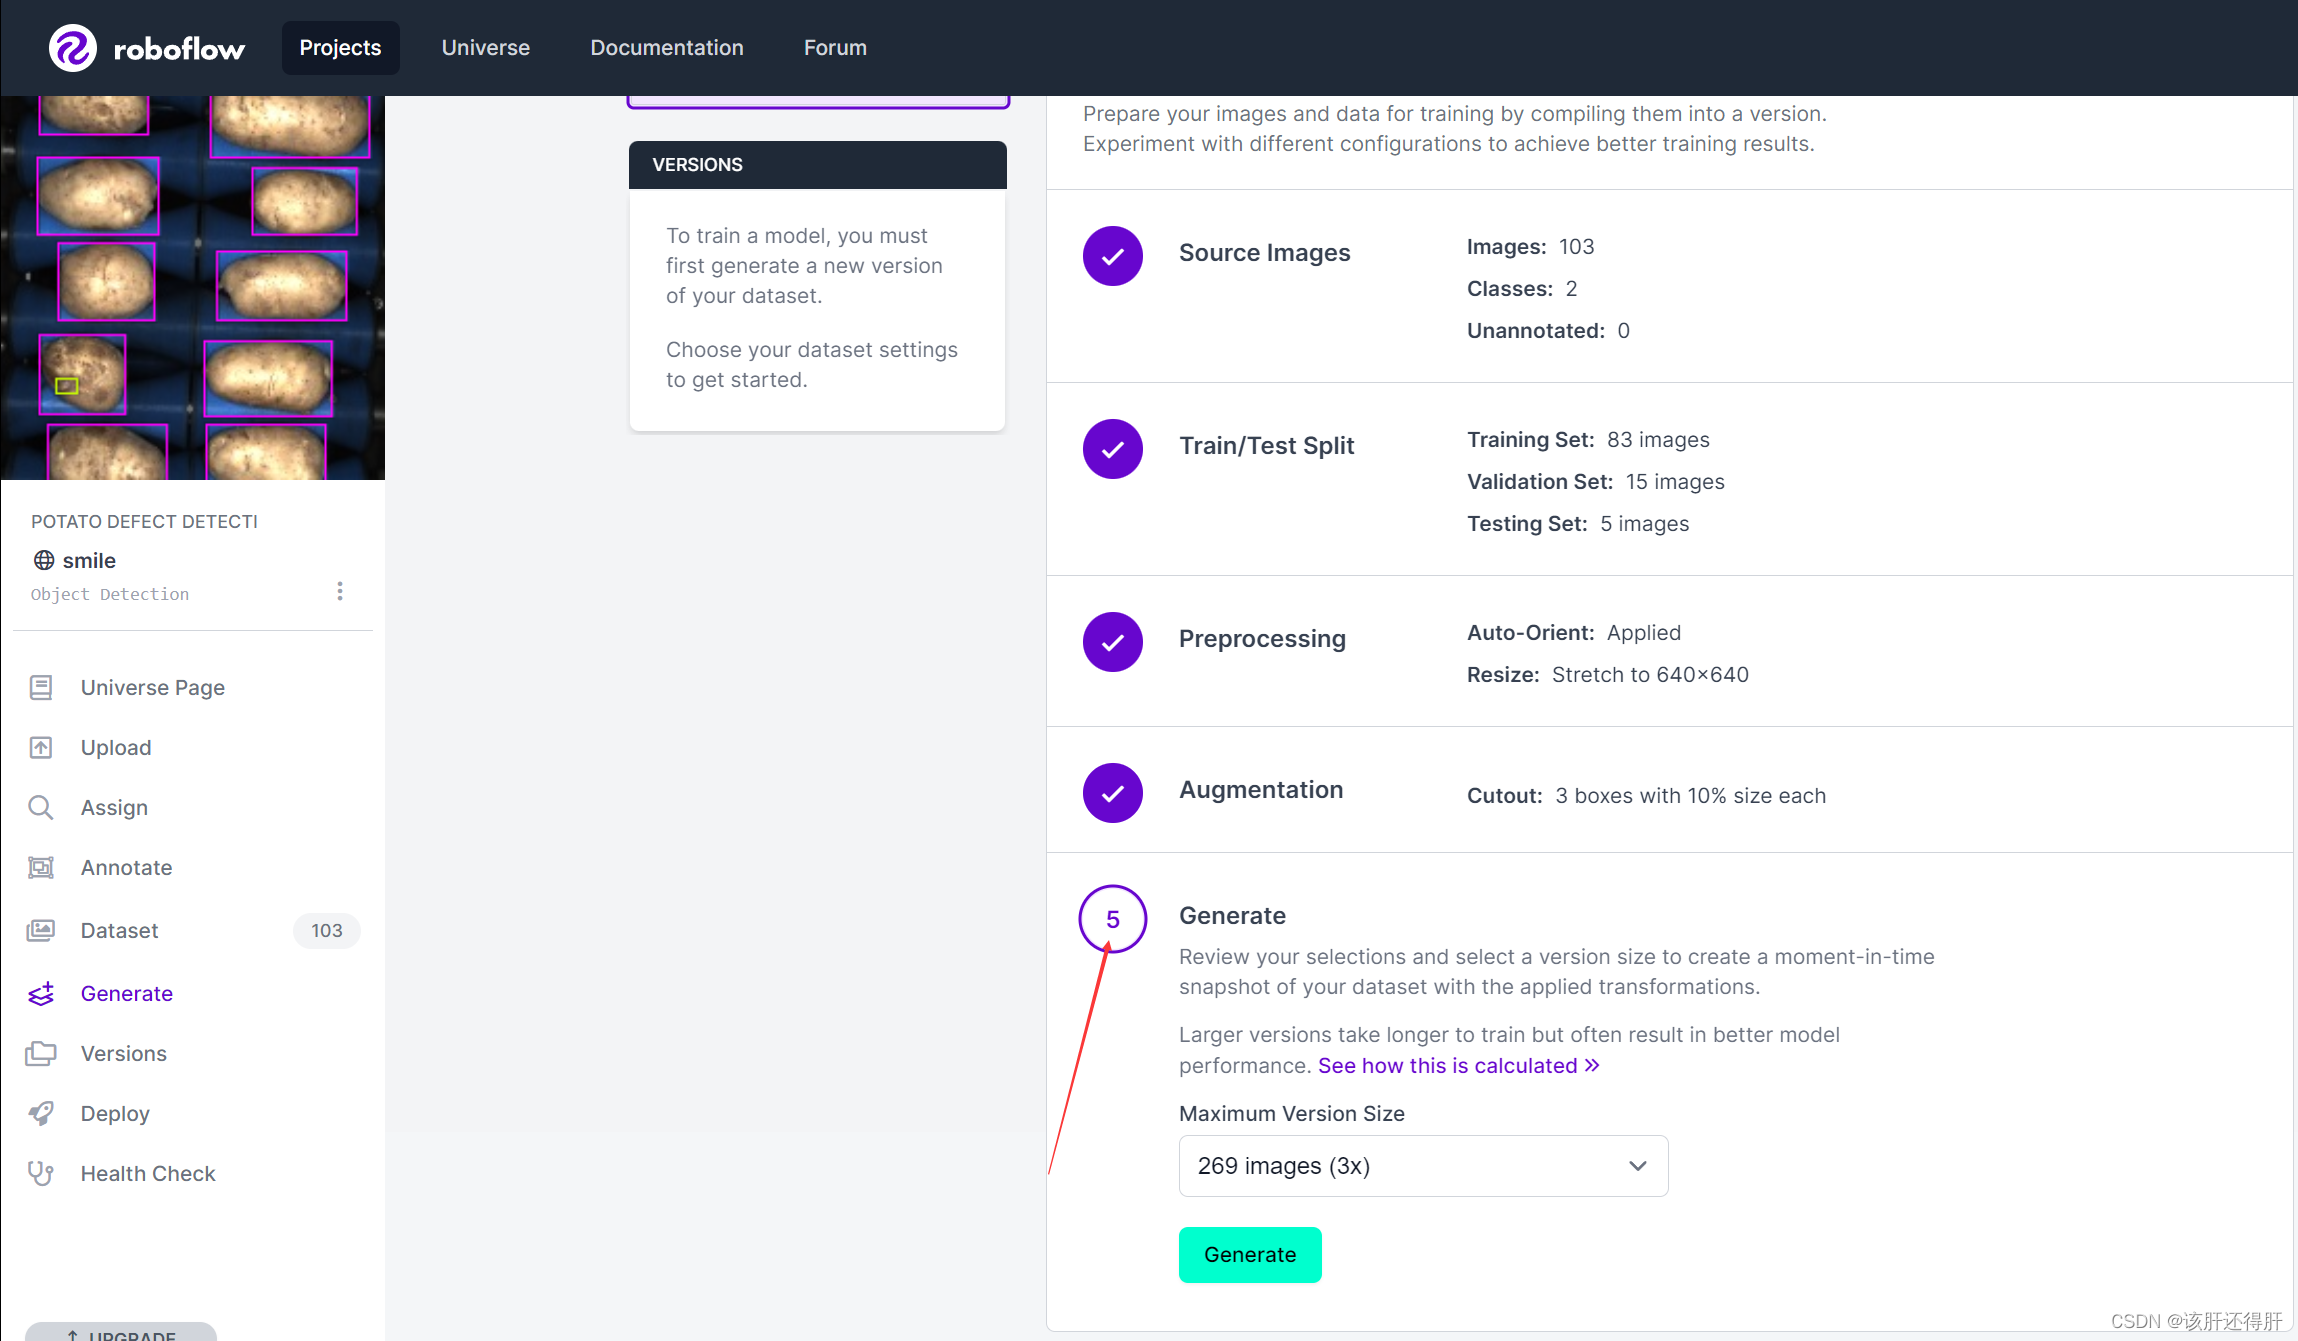Click the Dataset images icon
The height and width of the screenshot is (1341, 2298).
pos(41,931)
